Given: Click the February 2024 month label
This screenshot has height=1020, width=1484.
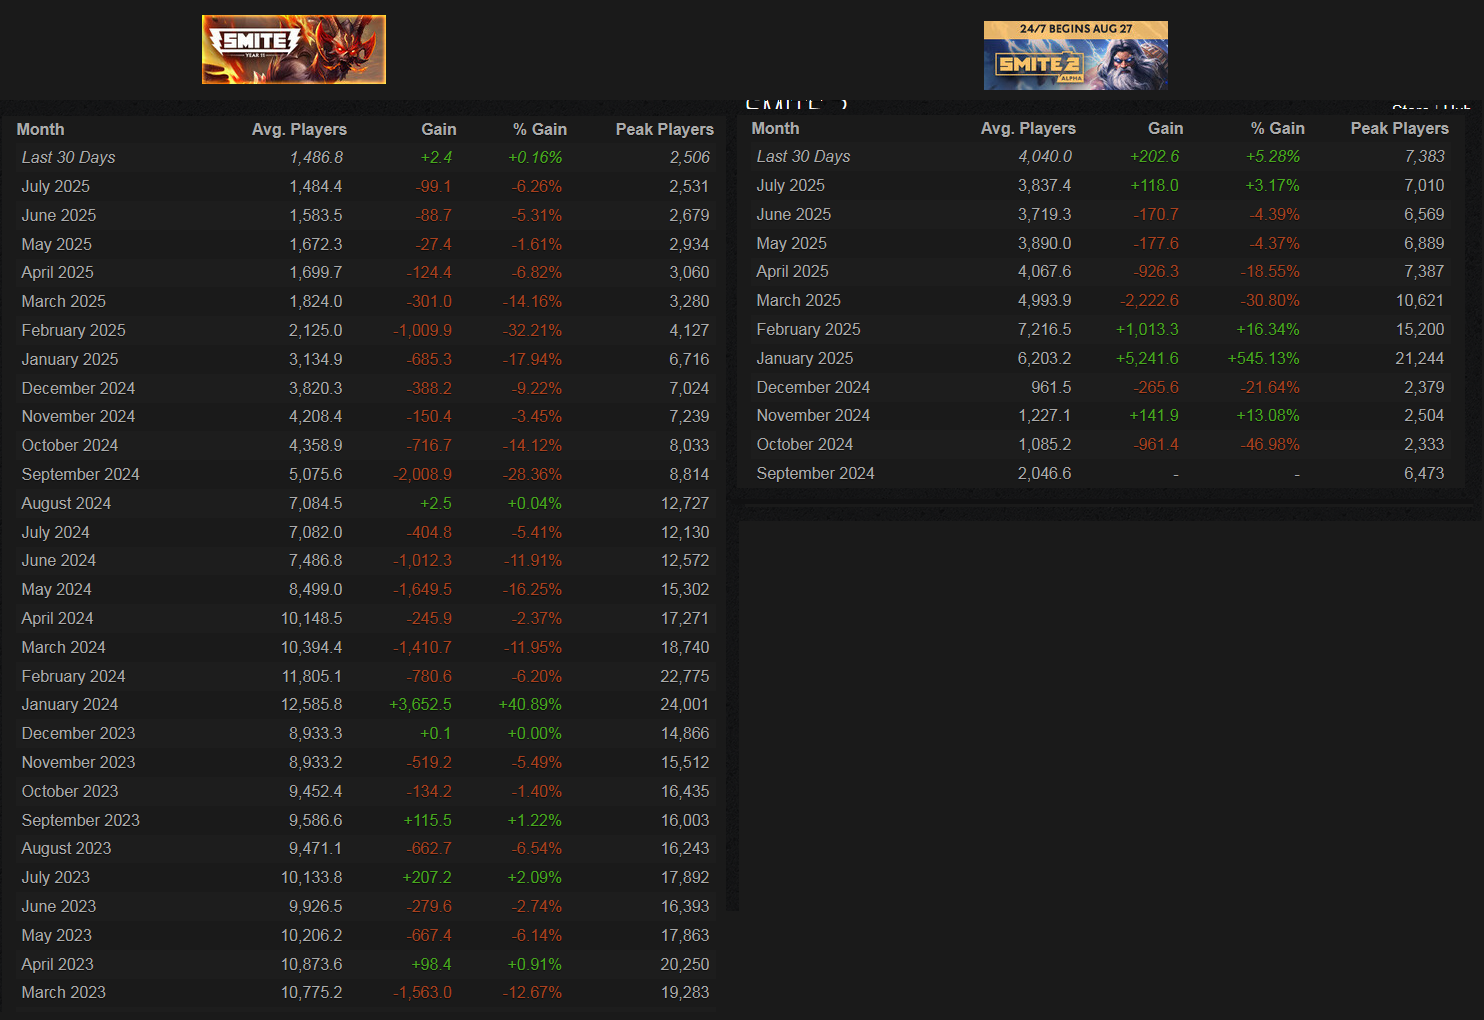Looking at the screenshot, I should (x=74, y=676).
